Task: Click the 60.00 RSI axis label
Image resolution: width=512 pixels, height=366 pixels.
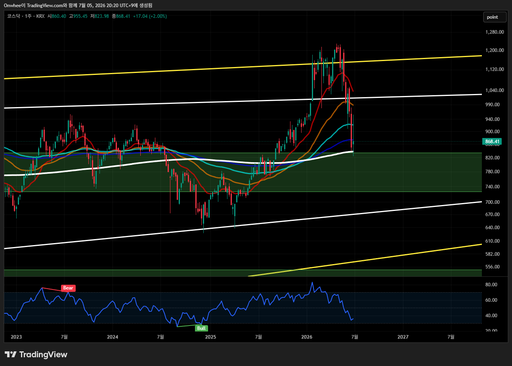Action: (491, 300)
